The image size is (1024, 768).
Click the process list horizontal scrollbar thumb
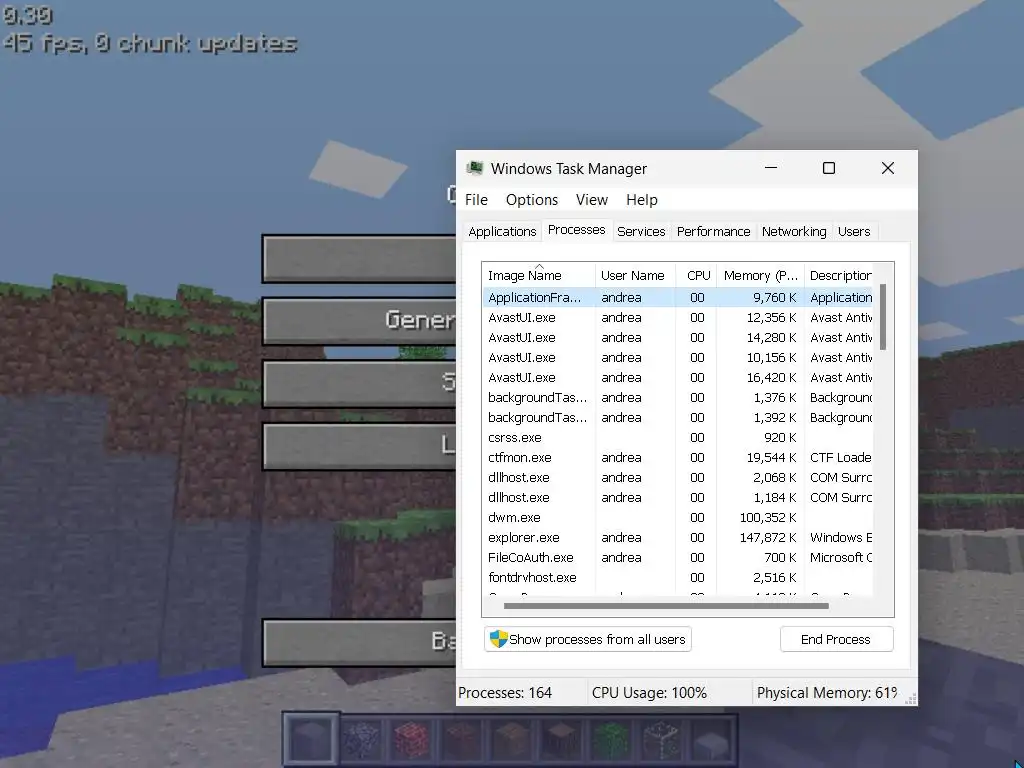click(x=666, y=606)
